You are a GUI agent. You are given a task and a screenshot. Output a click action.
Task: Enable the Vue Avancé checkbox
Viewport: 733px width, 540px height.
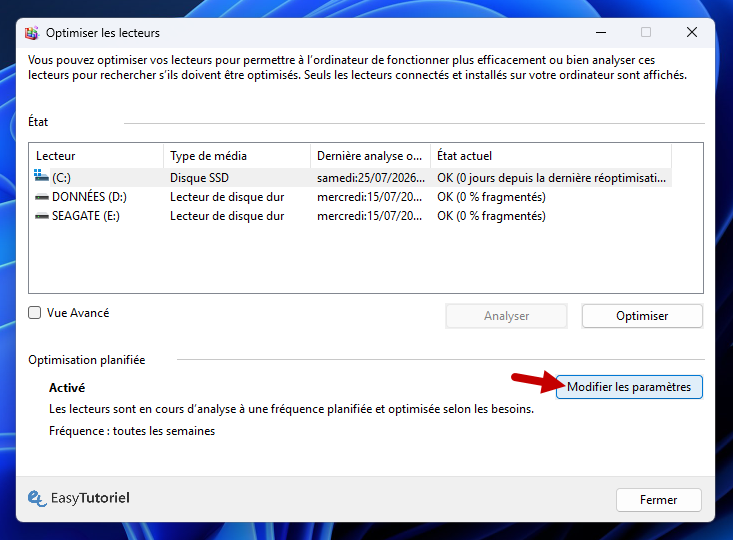point(35,313)
